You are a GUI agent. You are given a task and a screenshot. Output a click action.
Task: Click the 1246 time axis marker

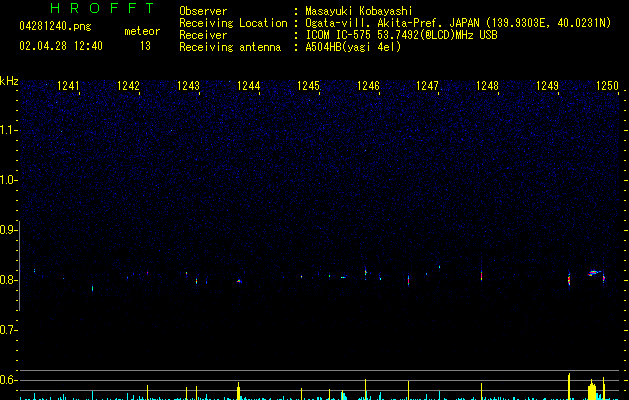(x=368, y=86)
